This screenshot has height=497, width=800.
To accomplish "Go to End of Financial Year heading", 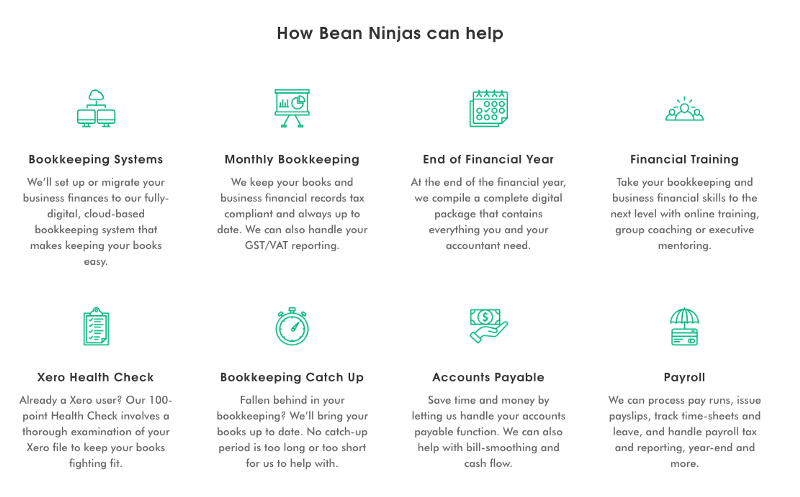I will 488,159.
